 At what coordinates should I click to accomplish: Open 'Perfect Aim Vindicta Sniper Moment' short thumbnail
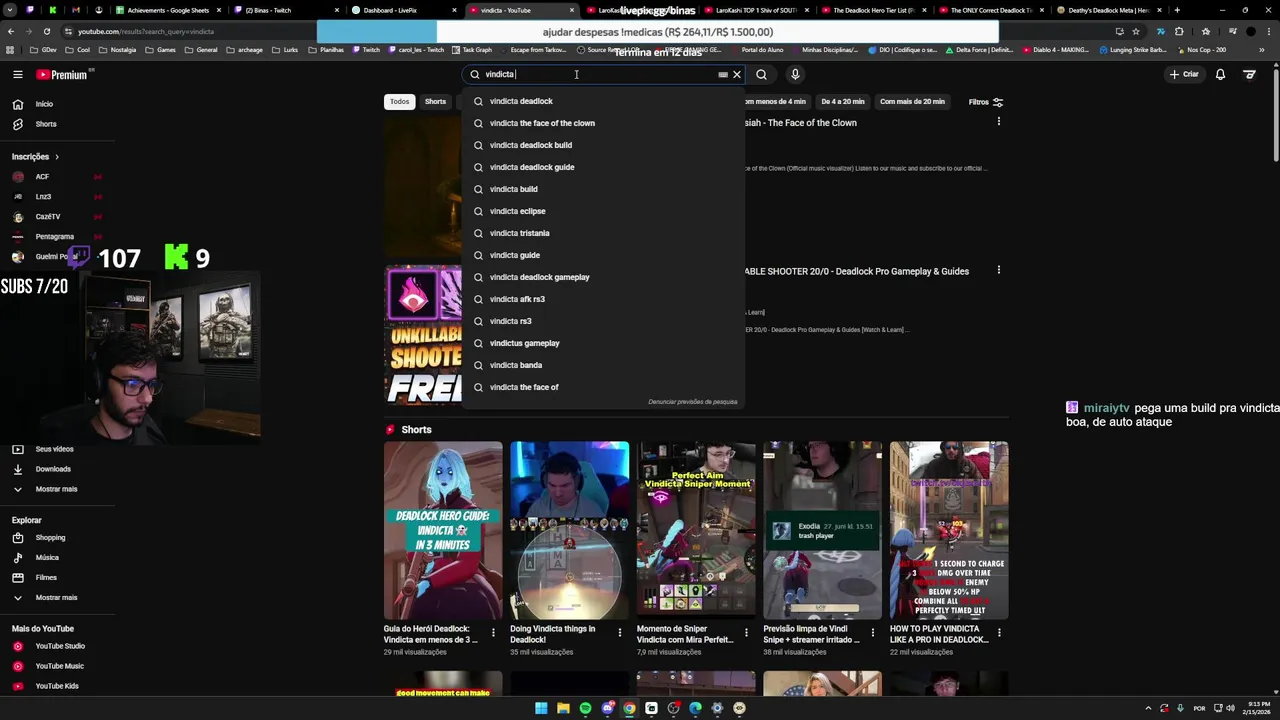[696, 530]
